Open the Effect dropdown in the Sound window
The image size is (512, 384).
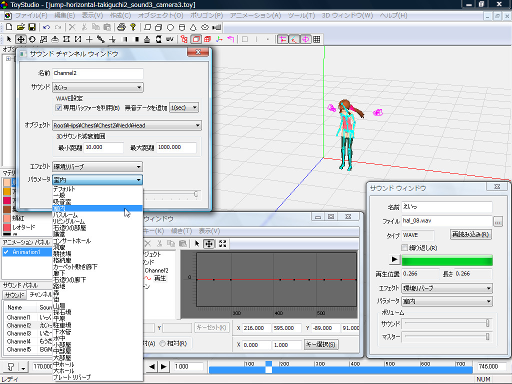[447, 288]
